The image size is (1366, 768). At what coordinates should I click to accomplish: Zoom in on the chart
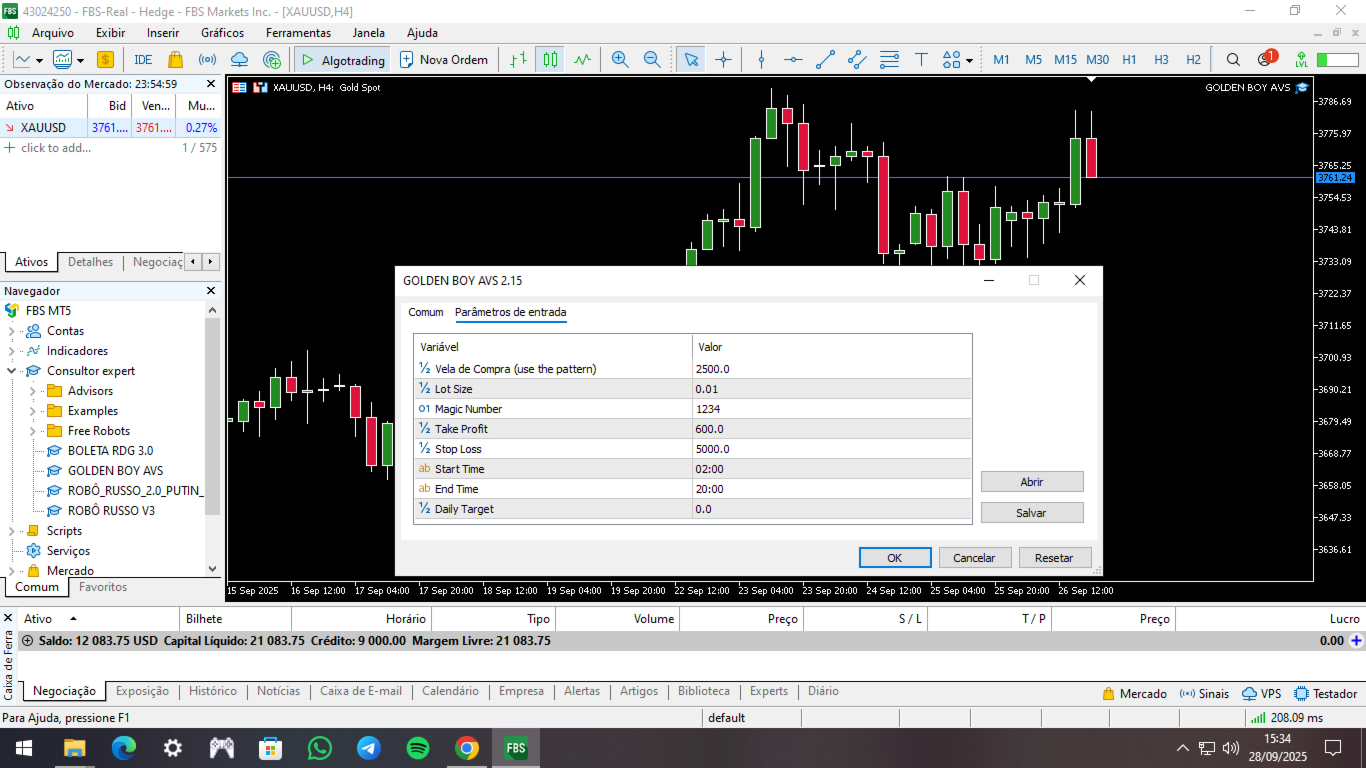pyautogui.click(x=620, y=59)
